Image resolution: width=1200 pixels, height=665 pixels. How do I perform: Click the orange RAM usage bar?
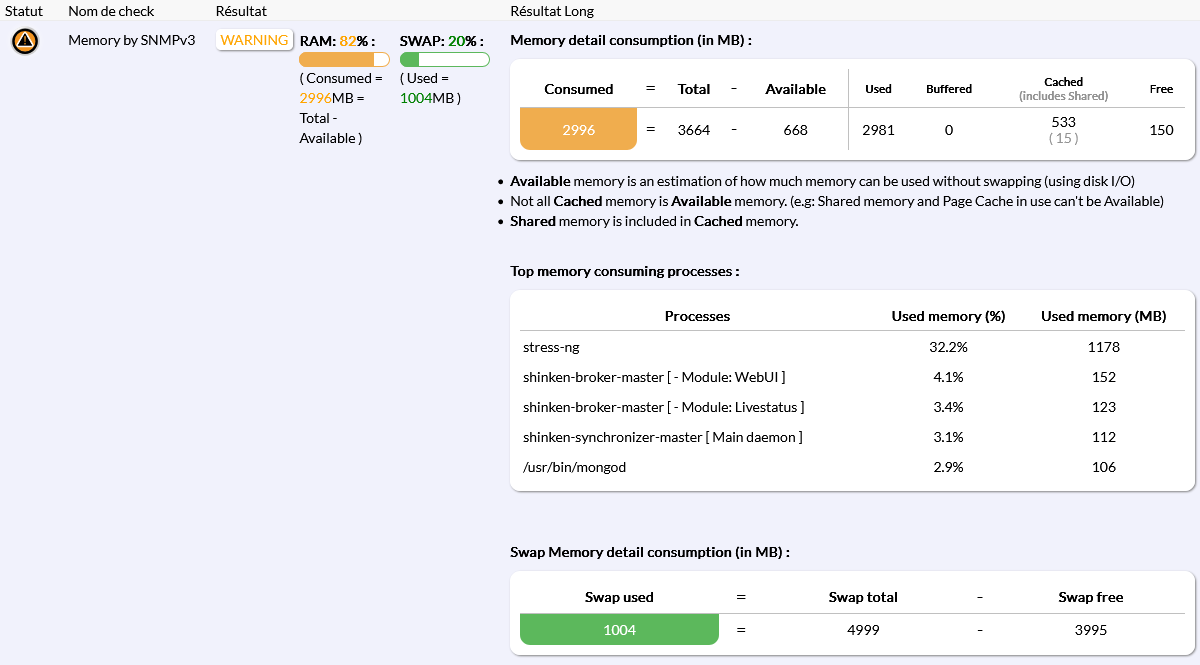(344, 60)
